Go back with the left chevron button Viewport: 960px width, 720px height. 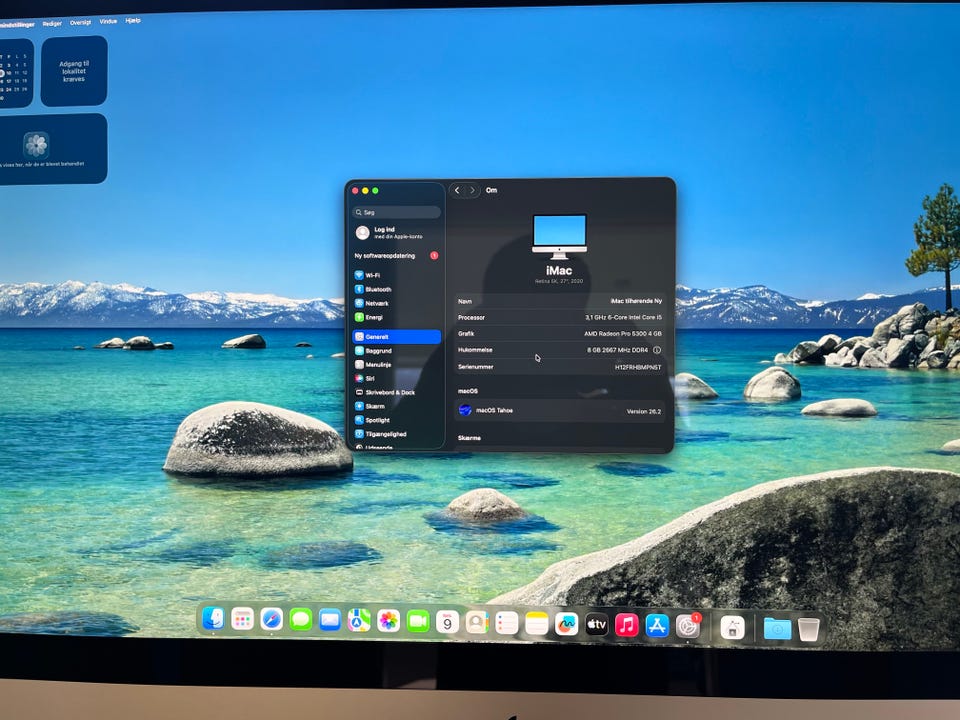tap(457, 190)
